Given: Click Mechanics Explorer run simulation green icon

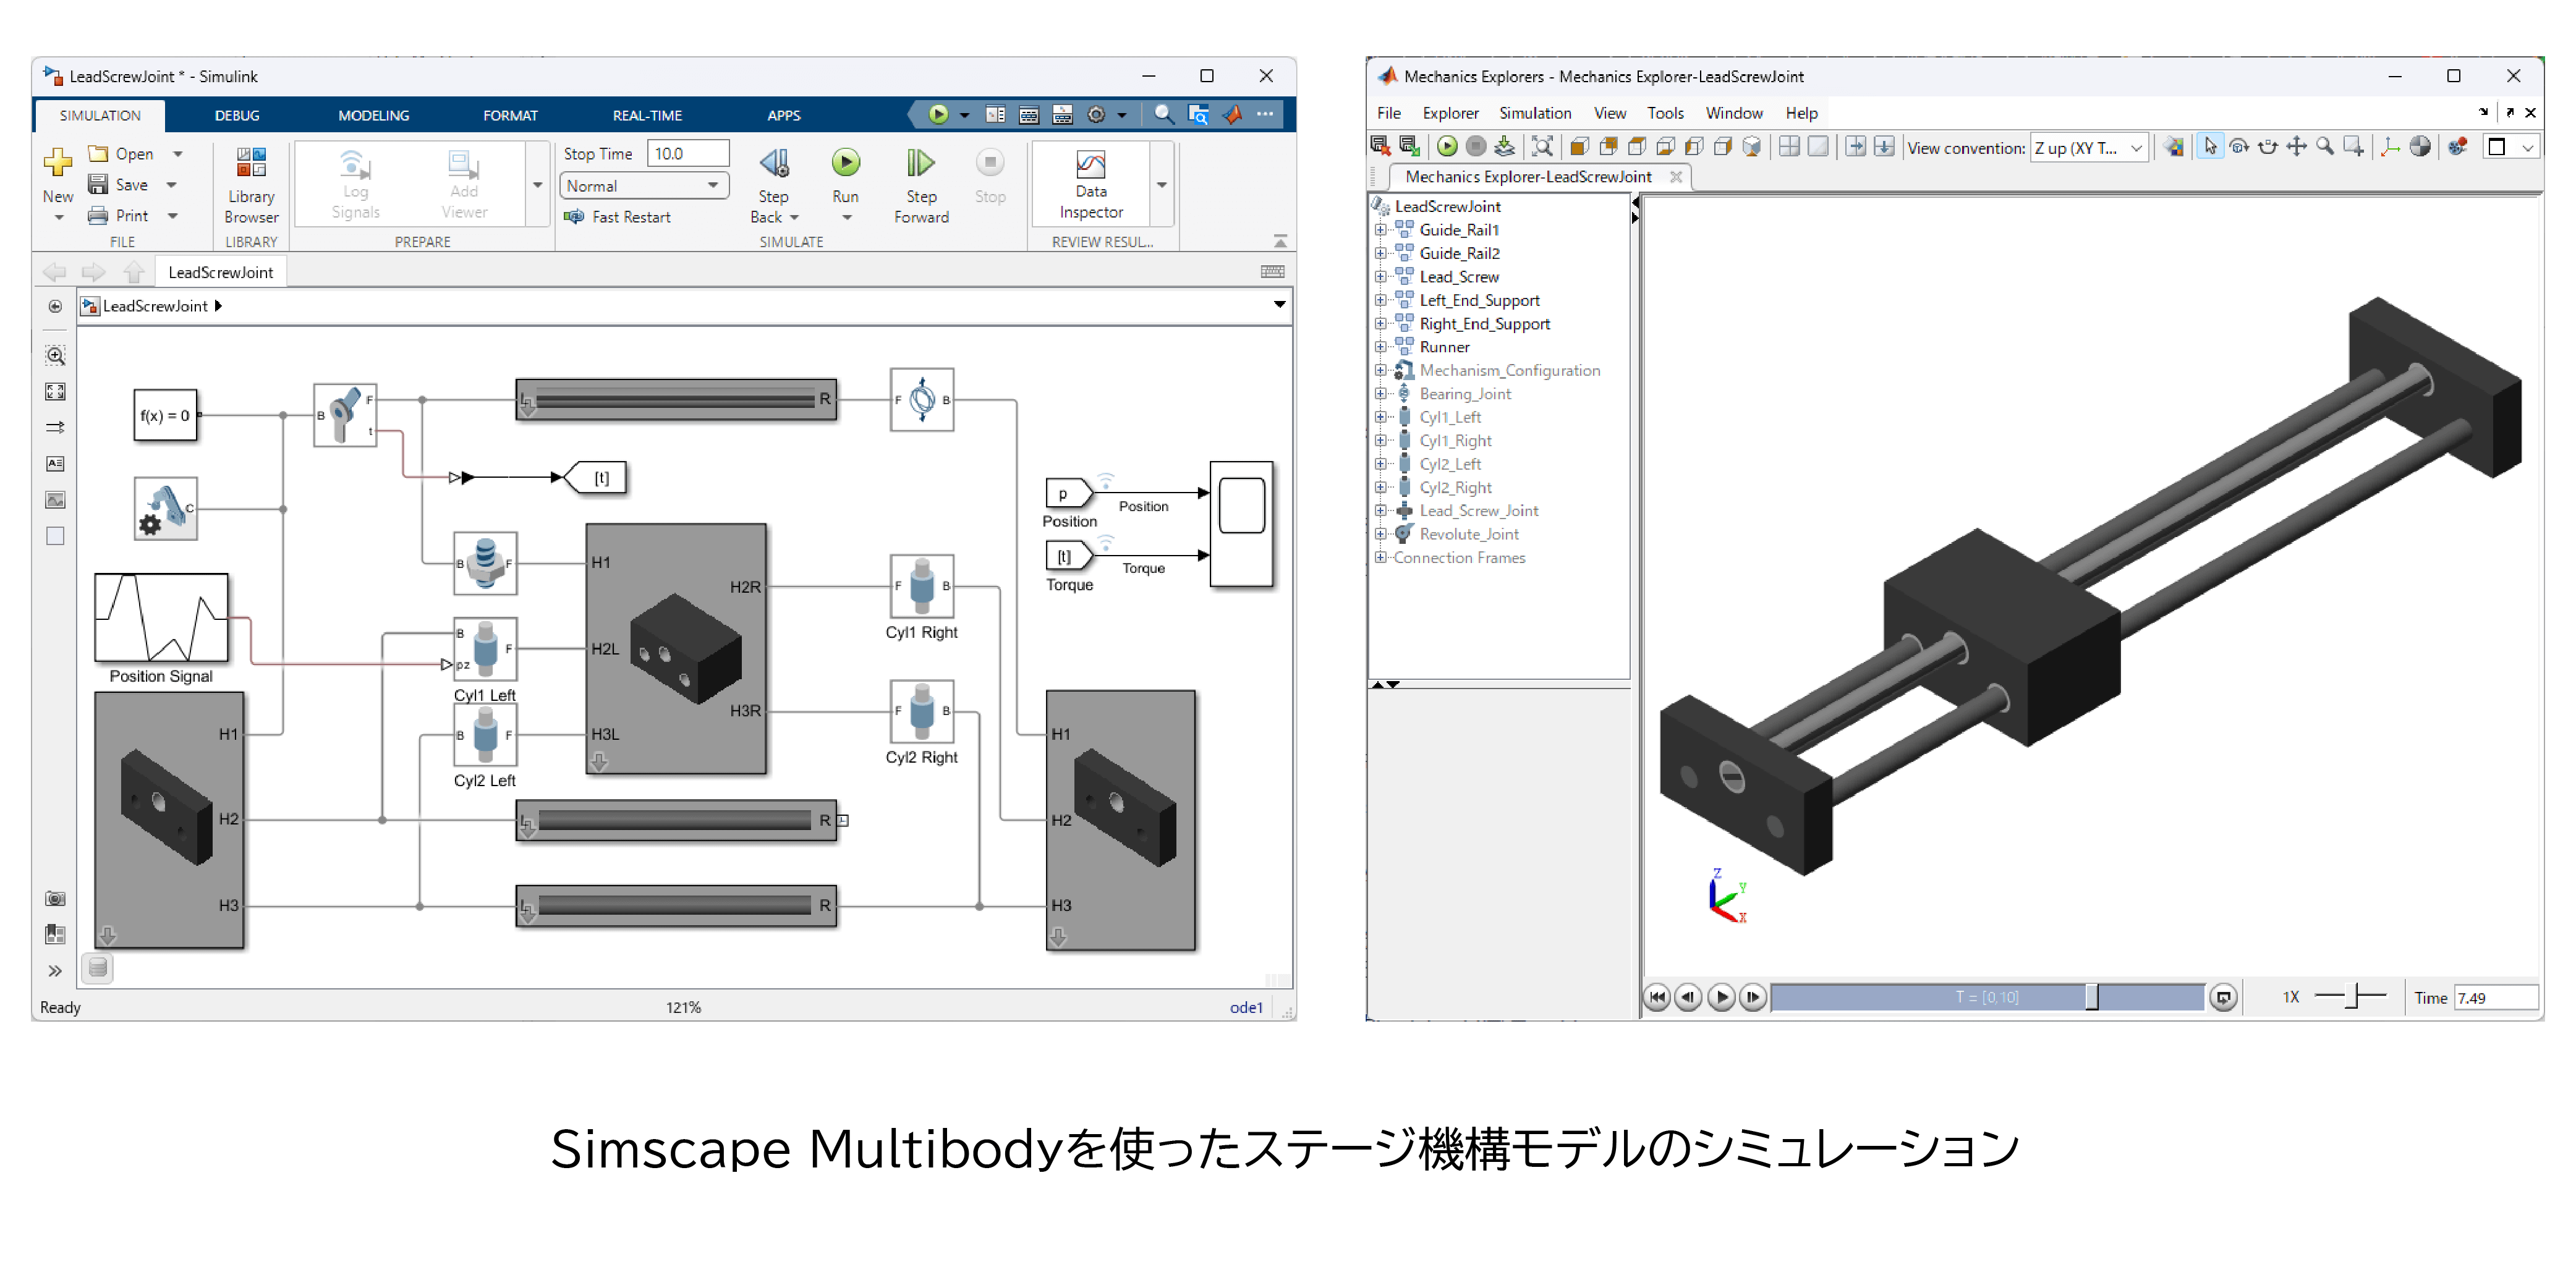Looking at the screenshot, I should (x=1447, y=147).
